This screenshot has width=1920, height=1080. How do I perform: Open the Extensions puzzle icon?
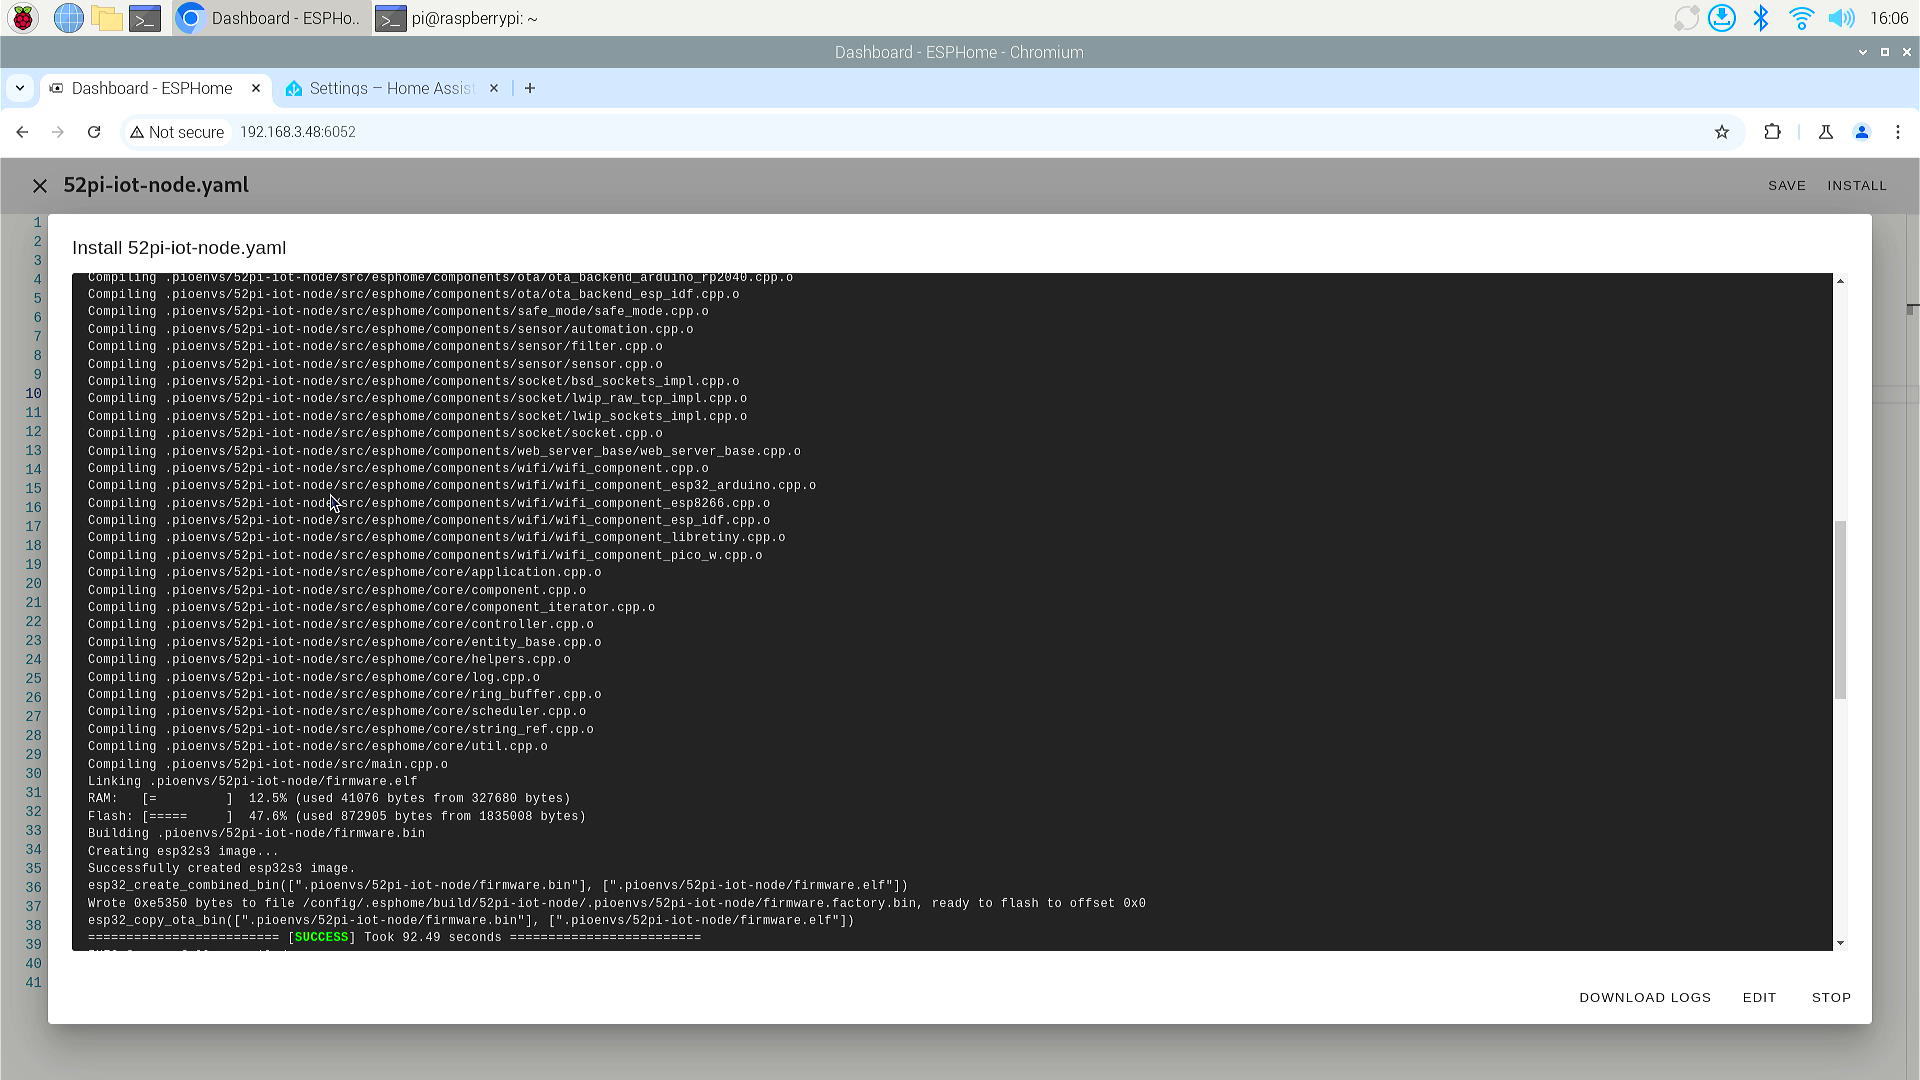coord(1772,132)
